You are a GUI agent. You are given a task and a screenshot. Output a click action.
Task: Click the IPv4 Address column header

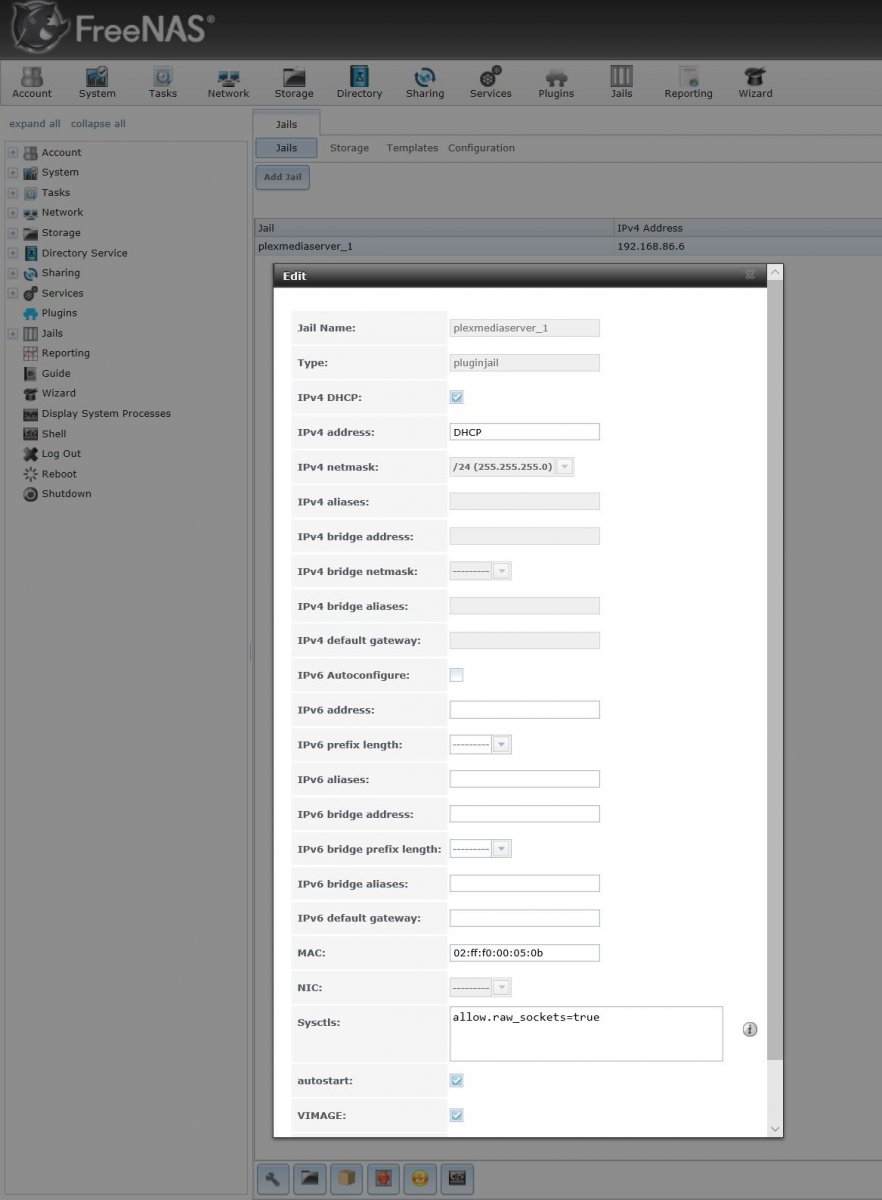coord(748,228)
